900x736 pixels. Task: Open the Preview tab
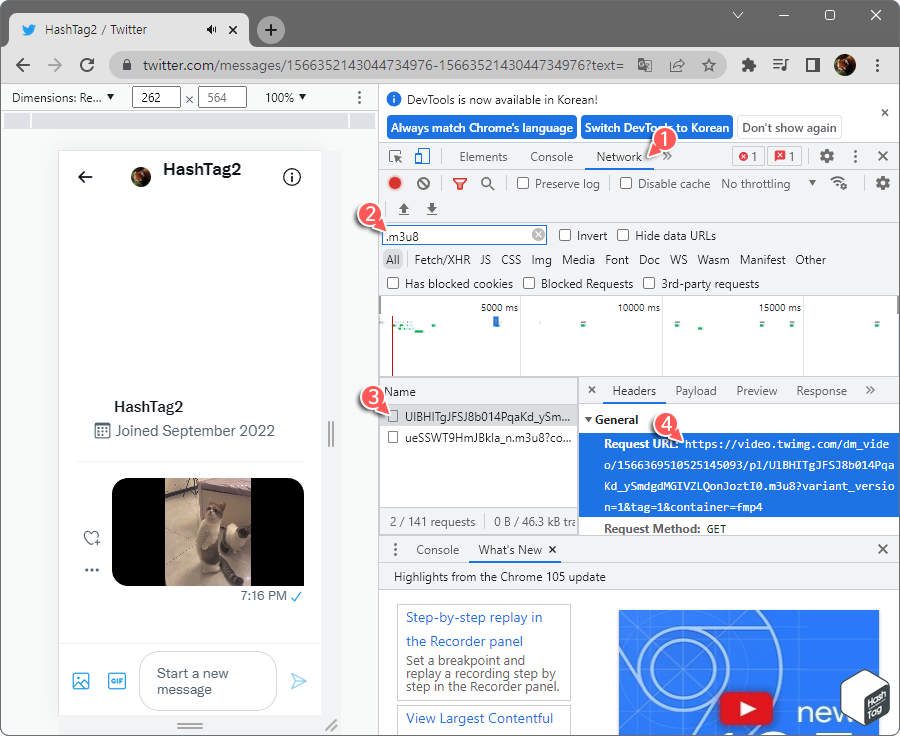click(x=757, y=391)
